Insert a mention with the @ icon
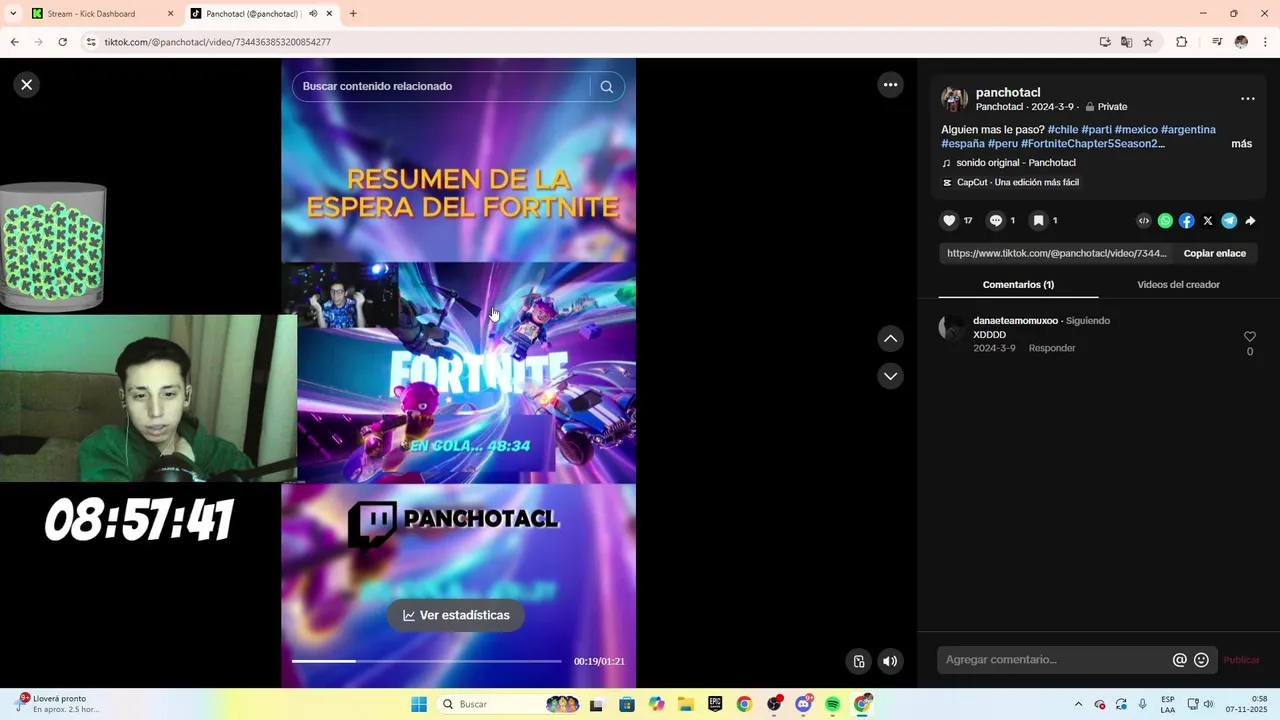Viewport: 1280px width, 720px height. [x=1180, y=660]
